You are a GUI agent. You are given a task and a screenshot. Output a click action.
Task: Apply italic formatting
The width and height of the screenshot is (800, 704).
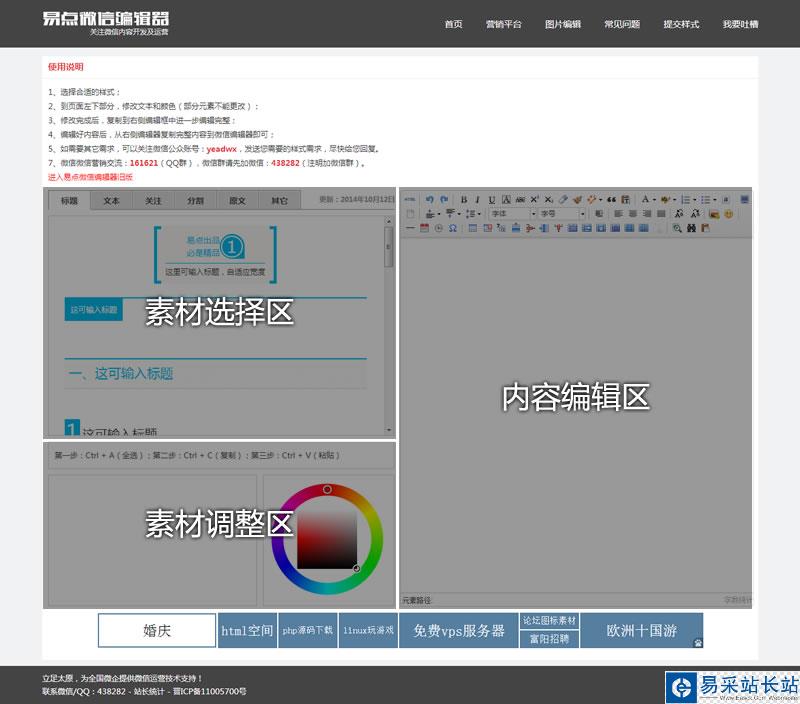[478, 199]
